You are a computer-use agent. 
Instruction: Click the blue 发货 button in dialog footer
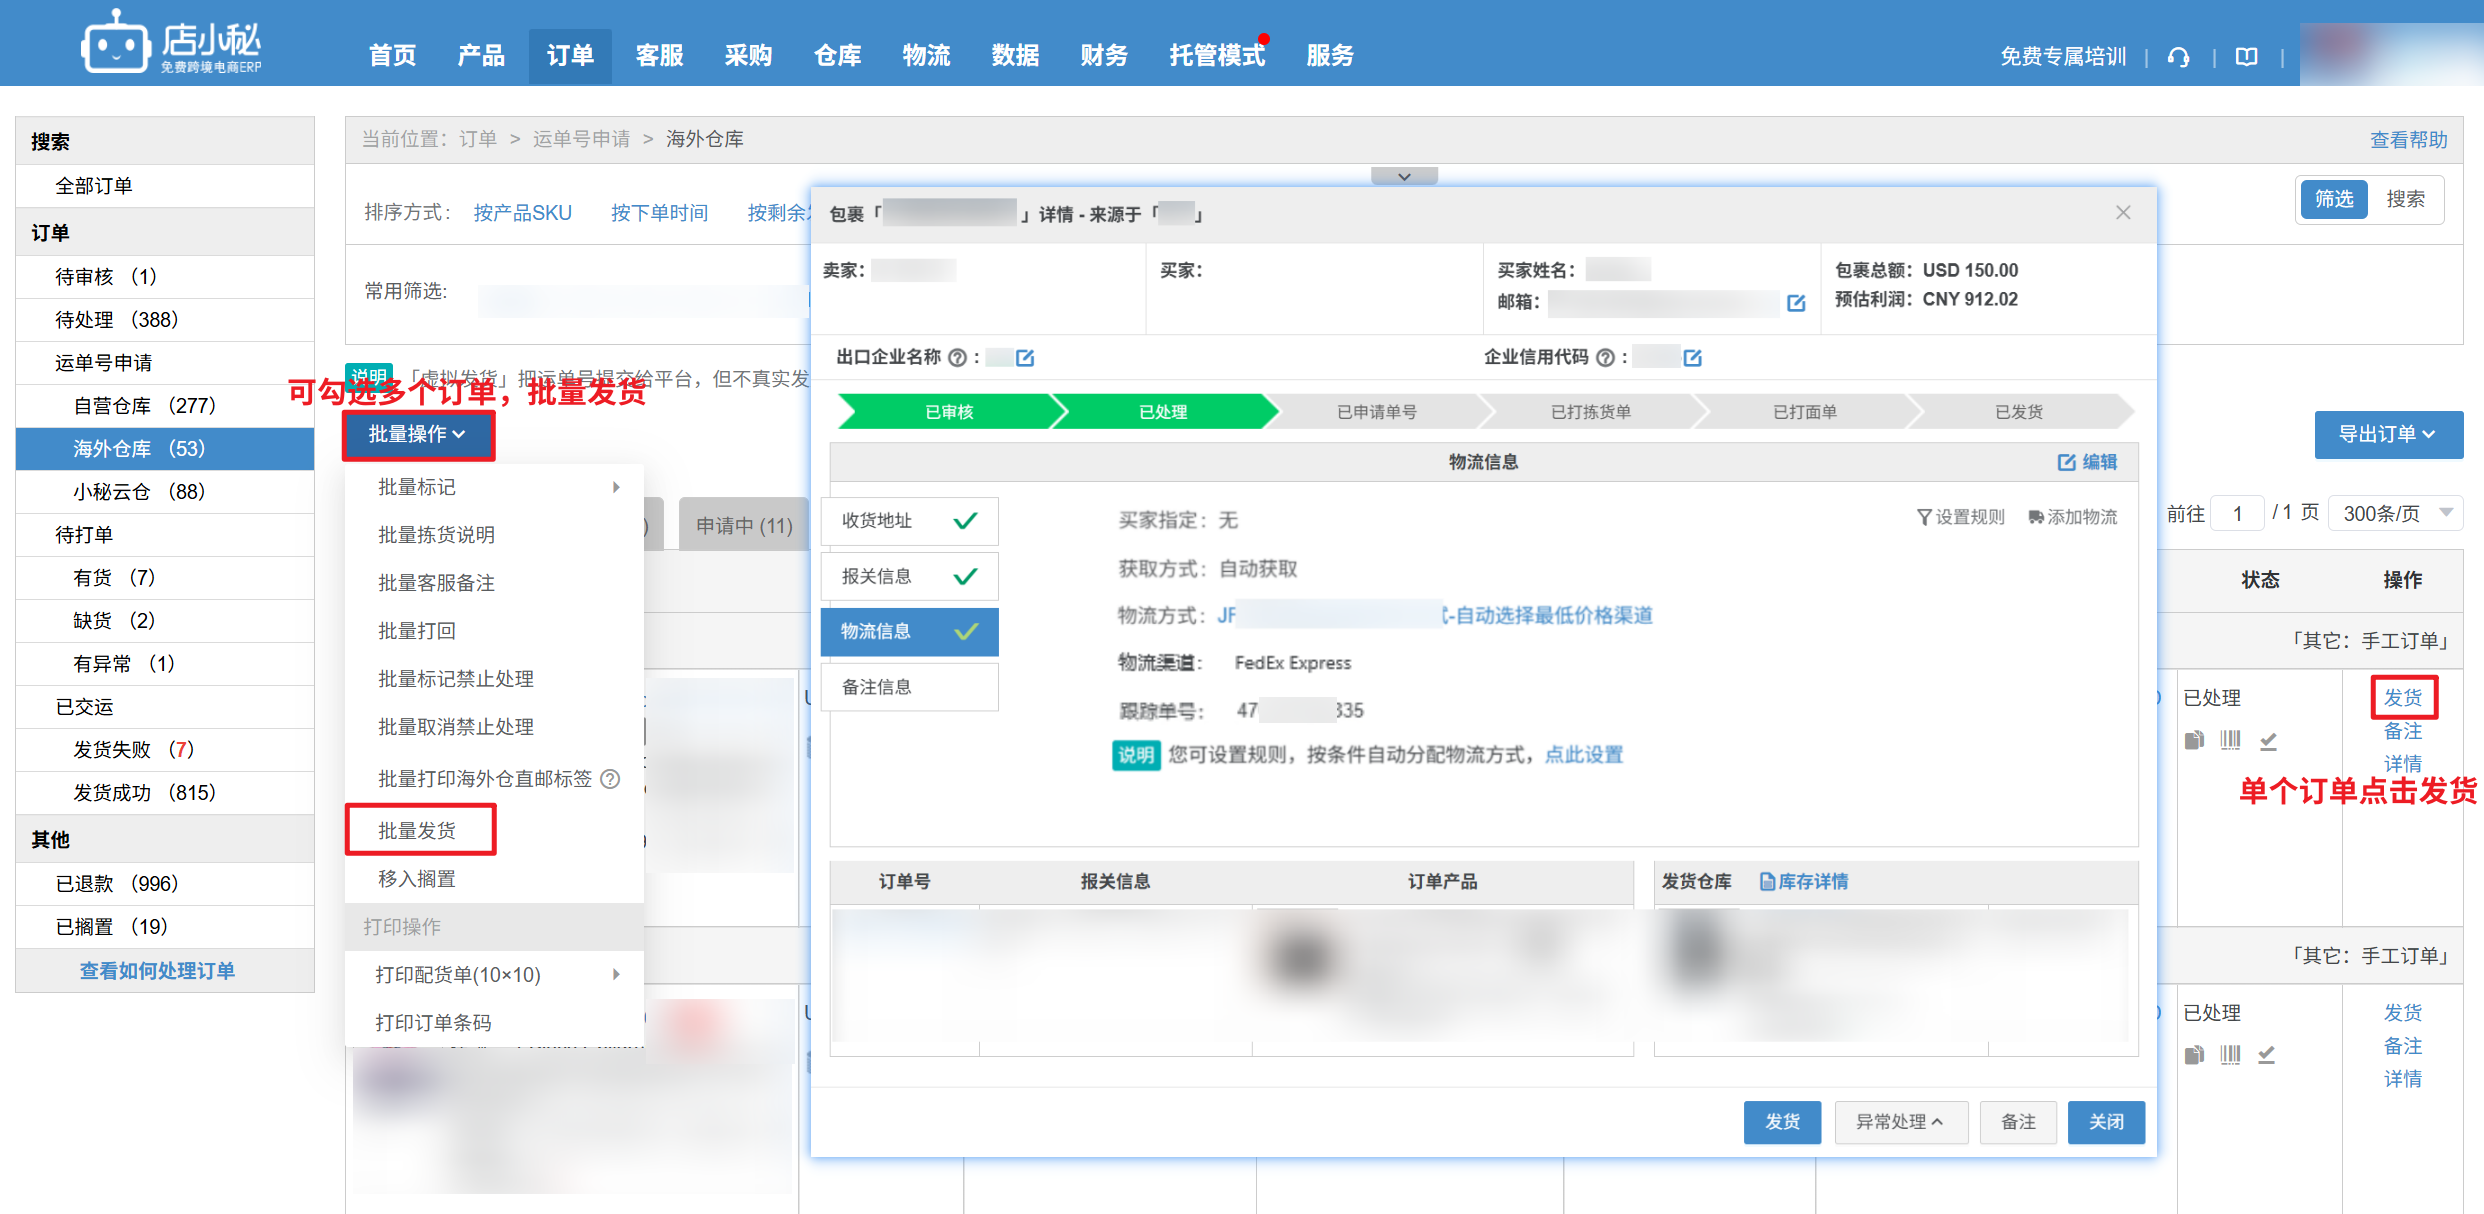[x=1781, y=1122]
